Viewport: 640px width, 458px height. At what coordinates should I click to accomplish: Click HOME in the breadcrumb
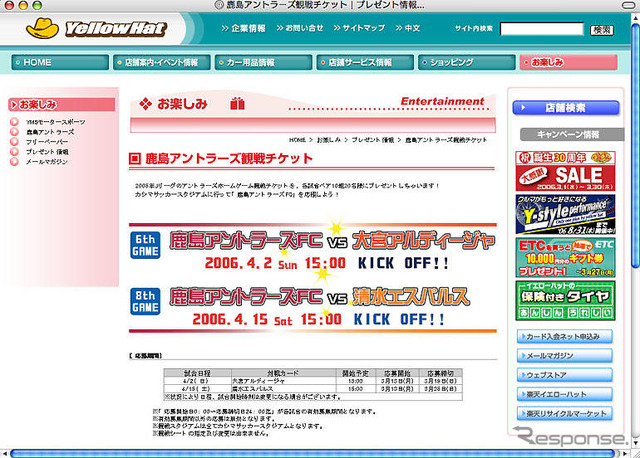pyautogui.click(x=297, y=140)
